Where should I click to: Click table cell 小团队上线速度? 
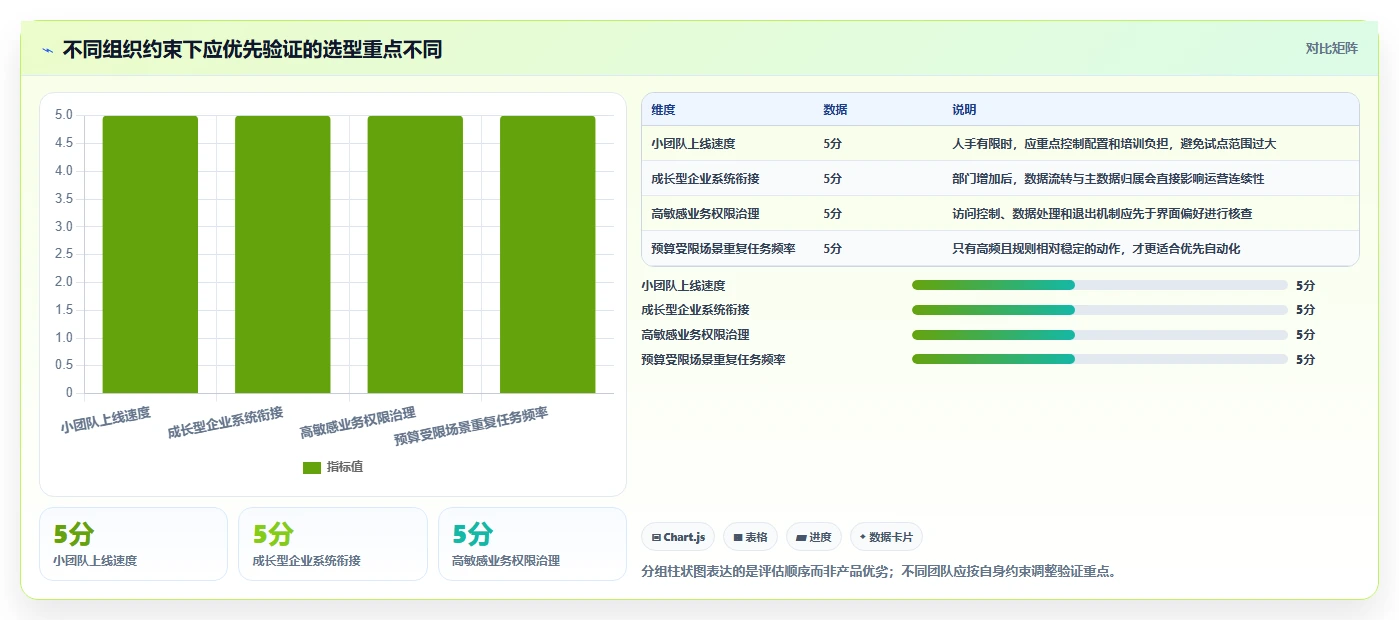693,144
